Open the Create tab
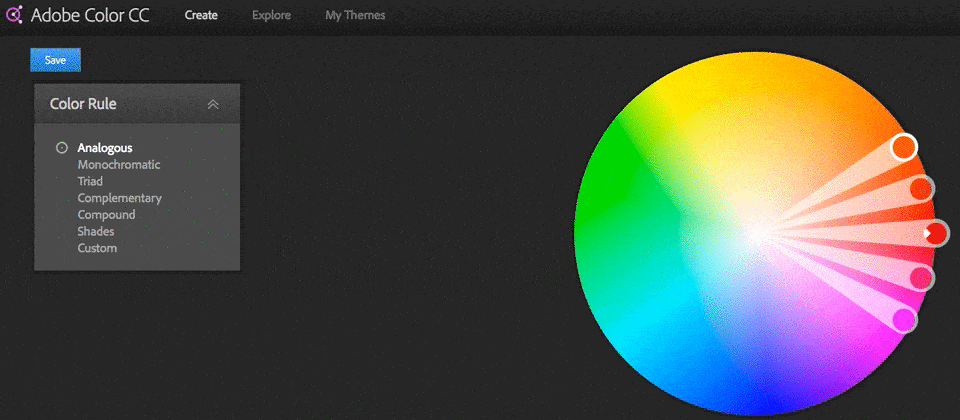 point(201,15)
